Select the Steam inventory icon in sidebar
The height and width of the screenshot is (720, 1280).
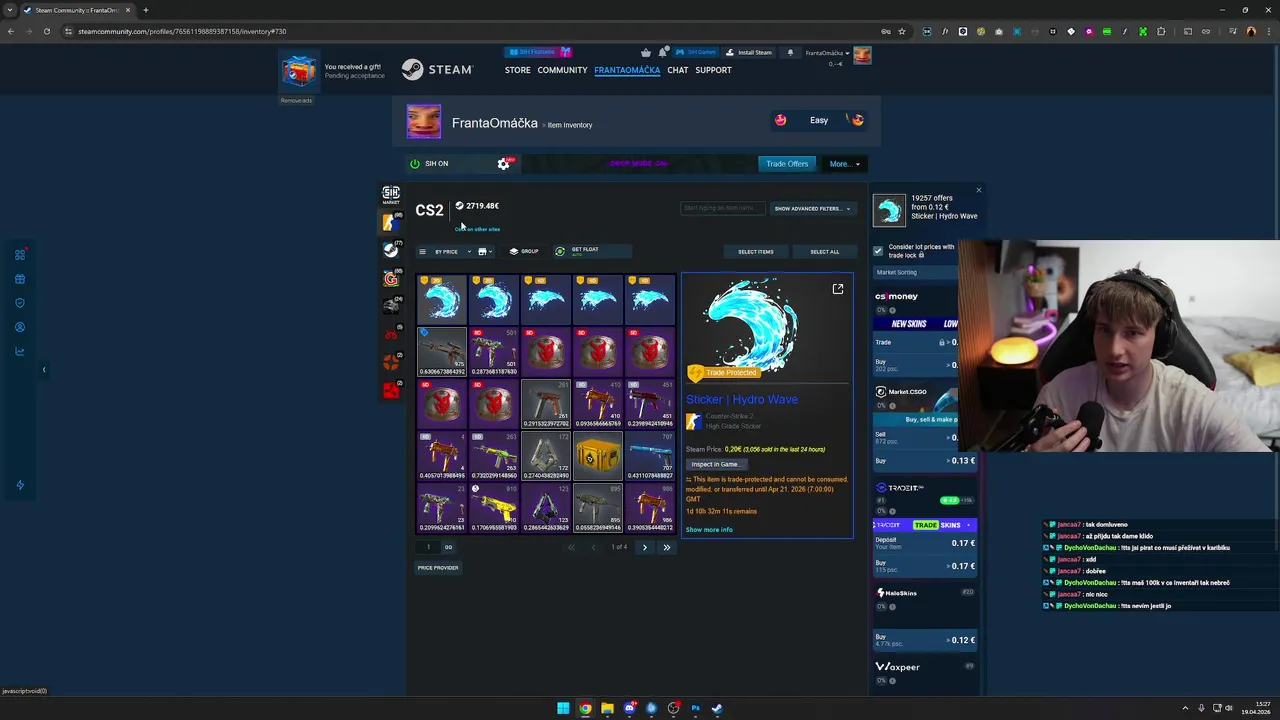(391, 250)
